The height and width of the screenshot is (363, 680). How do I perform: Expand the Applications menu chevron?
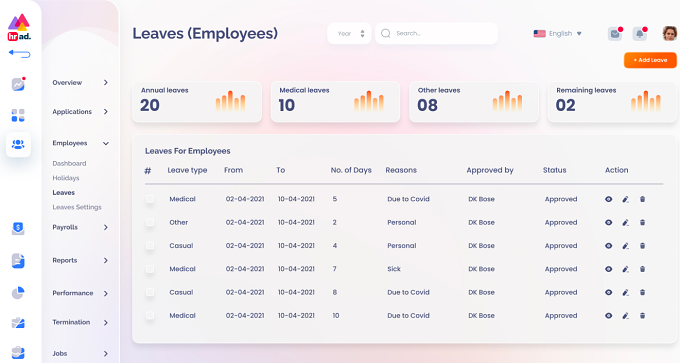[x=105, y=111]
